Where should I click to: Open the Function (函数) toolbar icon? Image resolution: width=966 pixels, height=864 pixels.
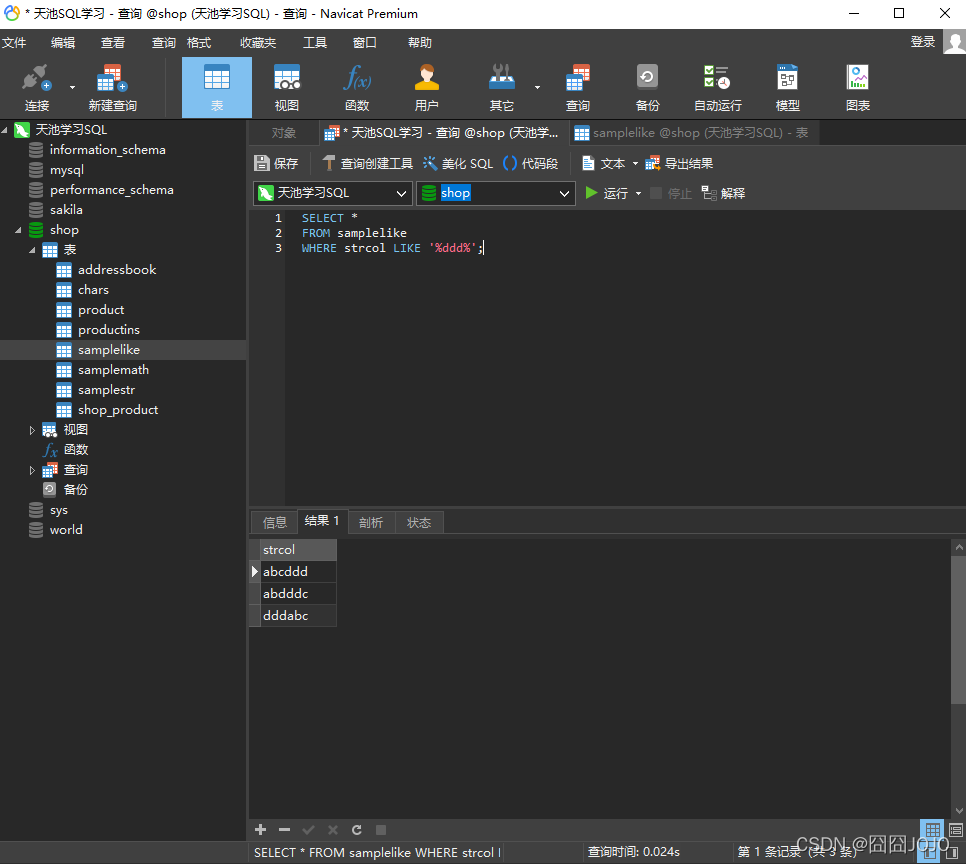pos(357,88)
